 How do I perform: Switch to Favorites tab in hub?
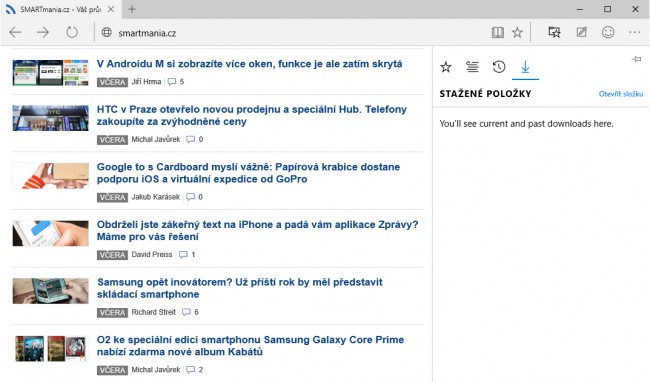(446, 67)
